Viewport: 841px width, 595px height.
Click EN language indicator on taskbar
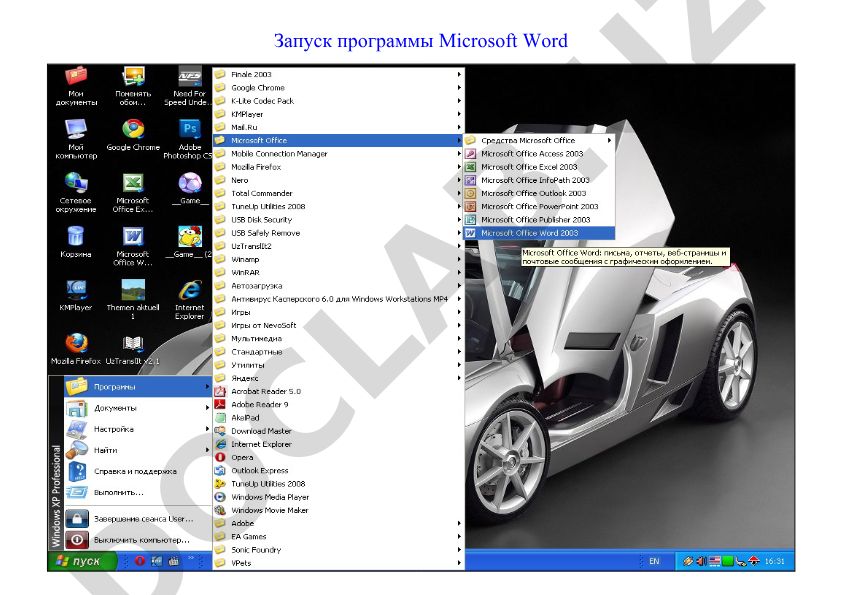coord(654,561)
